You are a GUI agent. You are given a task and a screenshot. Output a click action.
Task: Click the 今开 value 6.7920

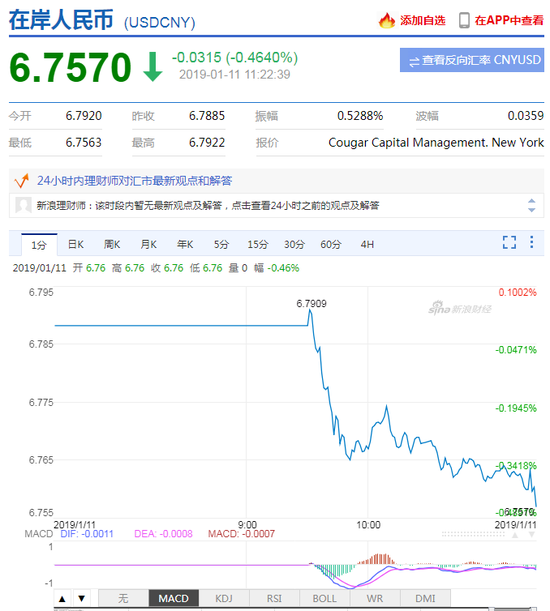(83, 116)
